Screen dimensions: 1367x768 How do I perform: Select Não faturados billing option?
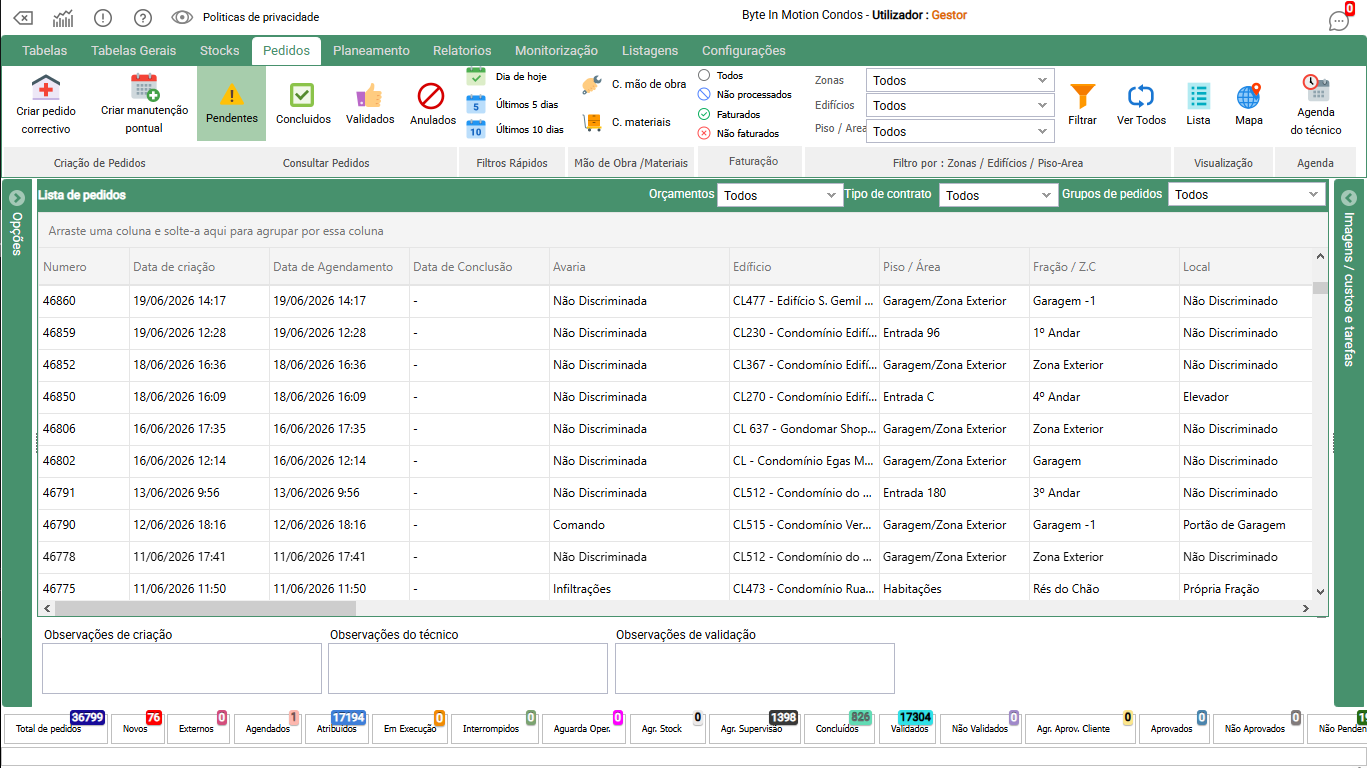pyautogui.click(x=704, y=133)
